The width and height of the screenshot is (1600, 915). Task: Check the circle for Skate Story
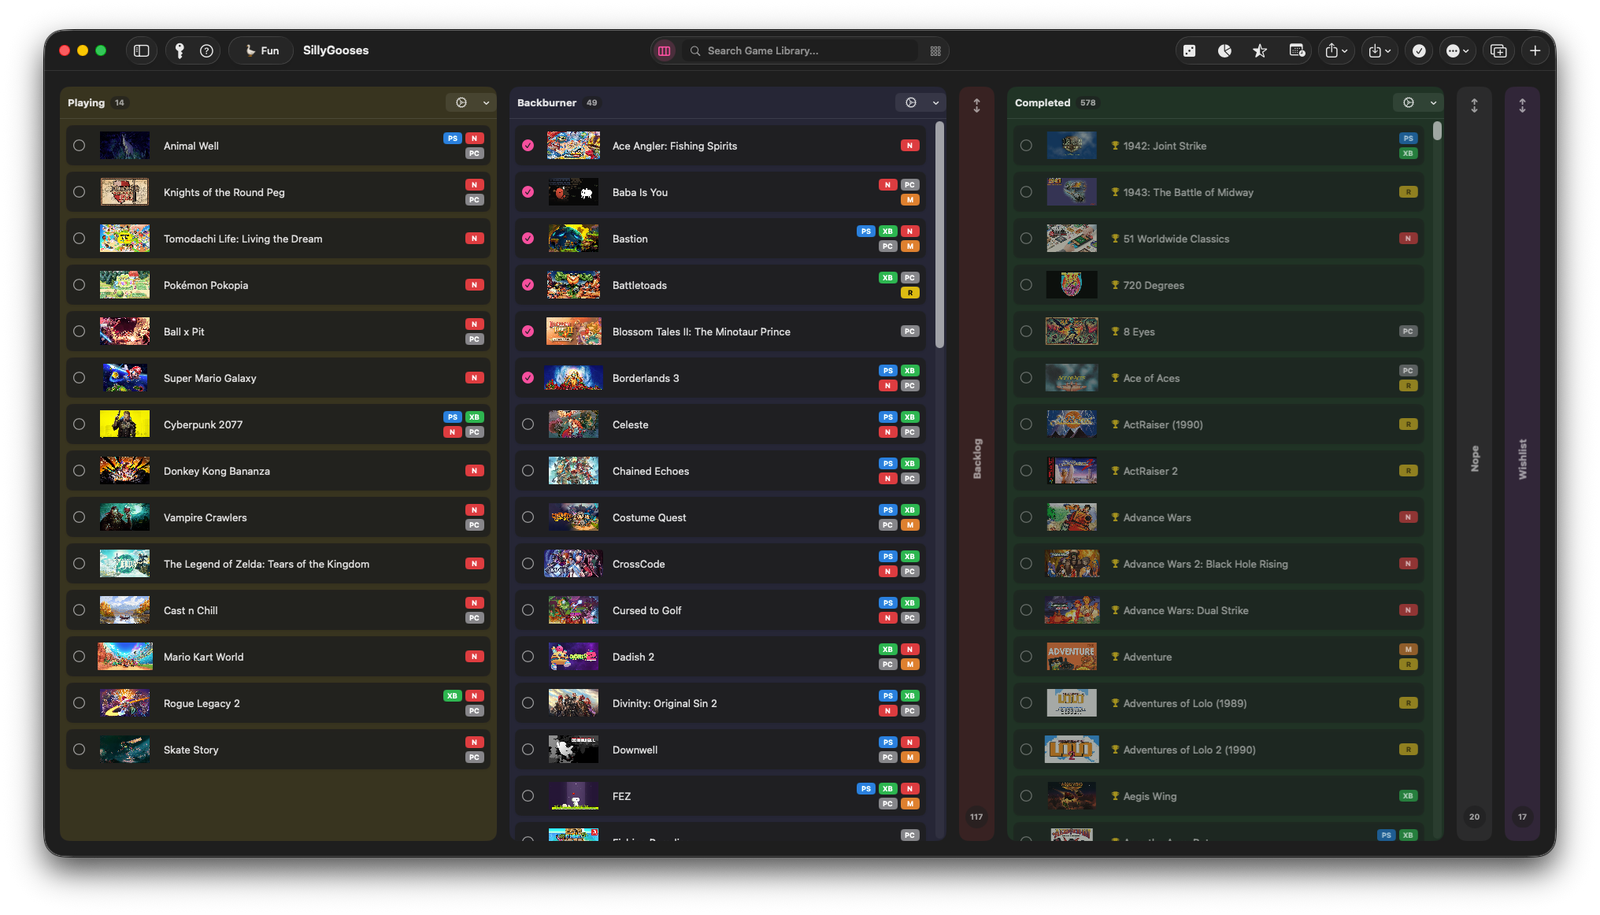pyautogui.click(x=79, y=749)
